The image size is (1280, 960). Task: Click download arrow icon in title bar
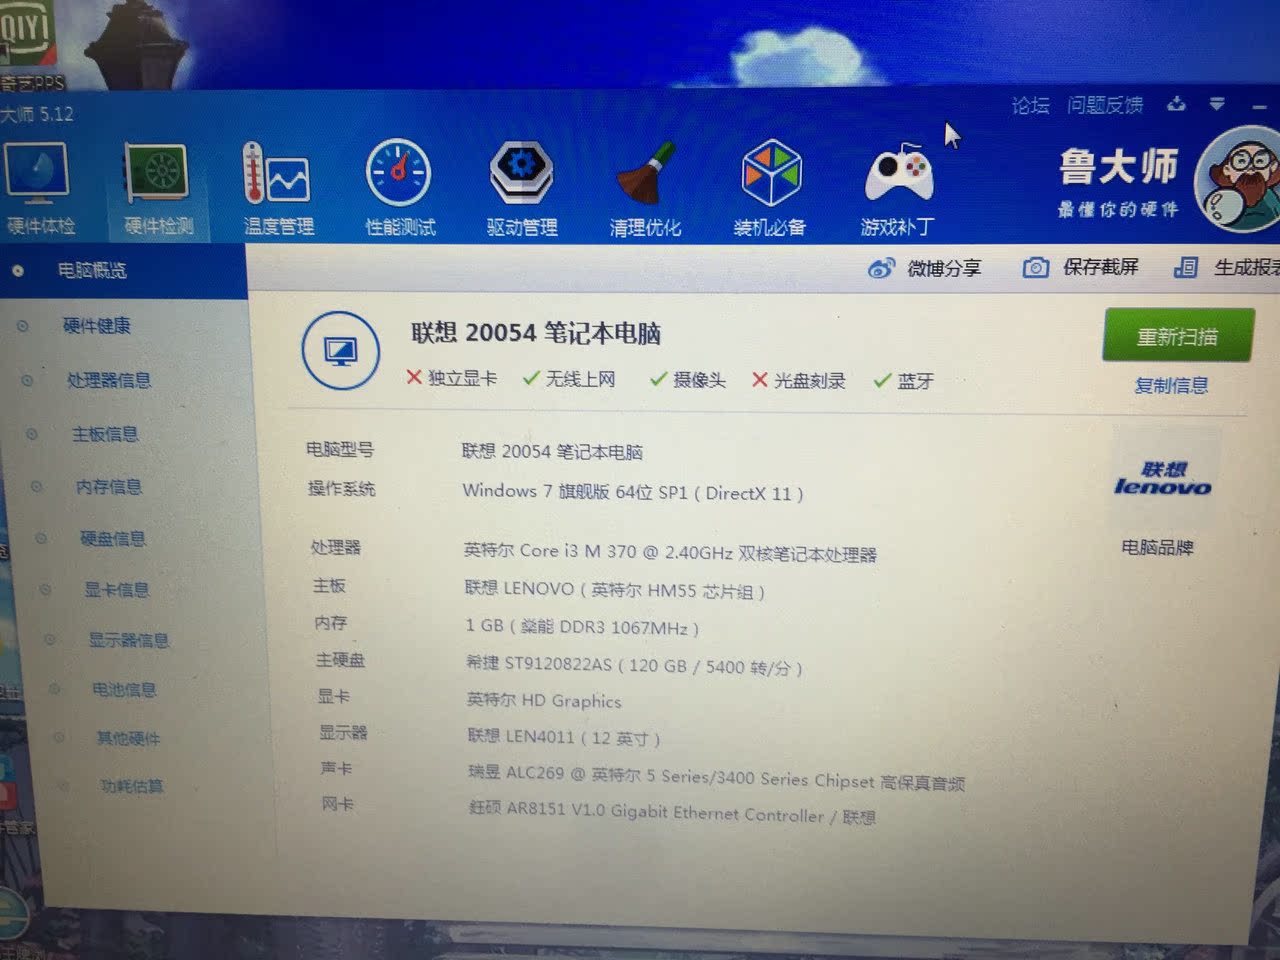(x=1176, y=104)
